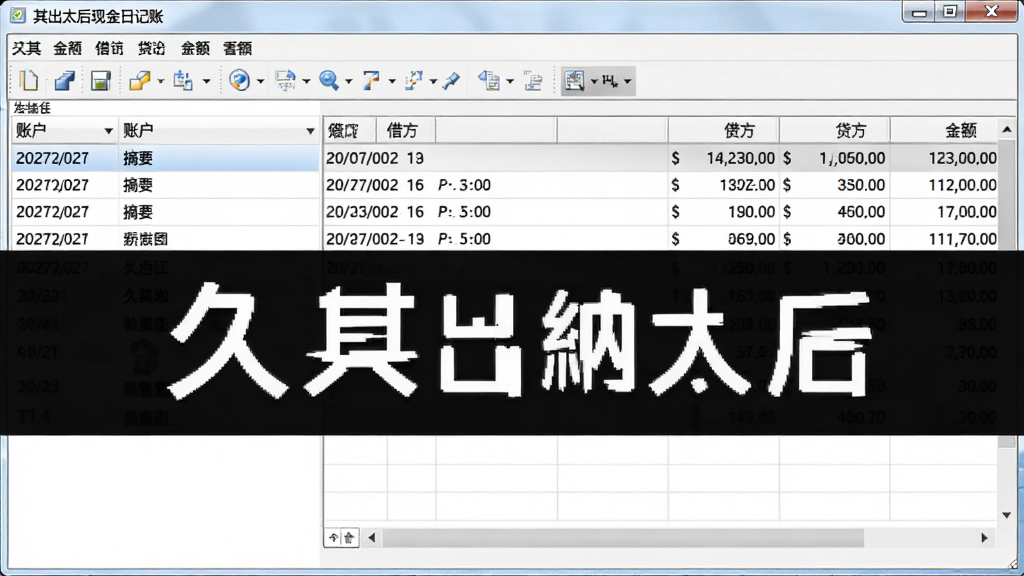Open the dropdown arrow beside the clipboard icon

tap(206, 82)
